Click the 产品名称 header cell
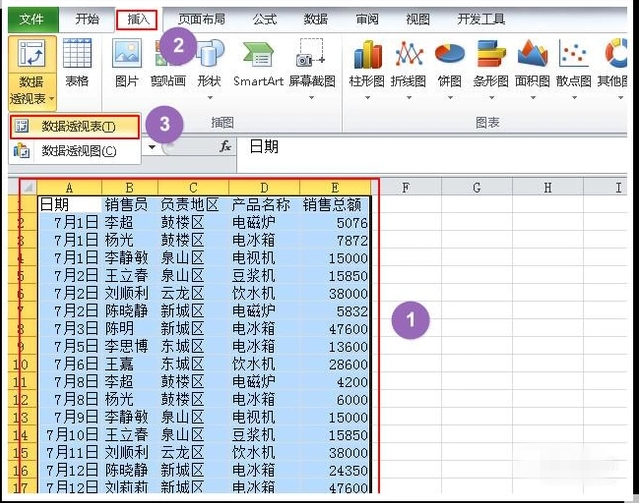 [x=264, y=205]
